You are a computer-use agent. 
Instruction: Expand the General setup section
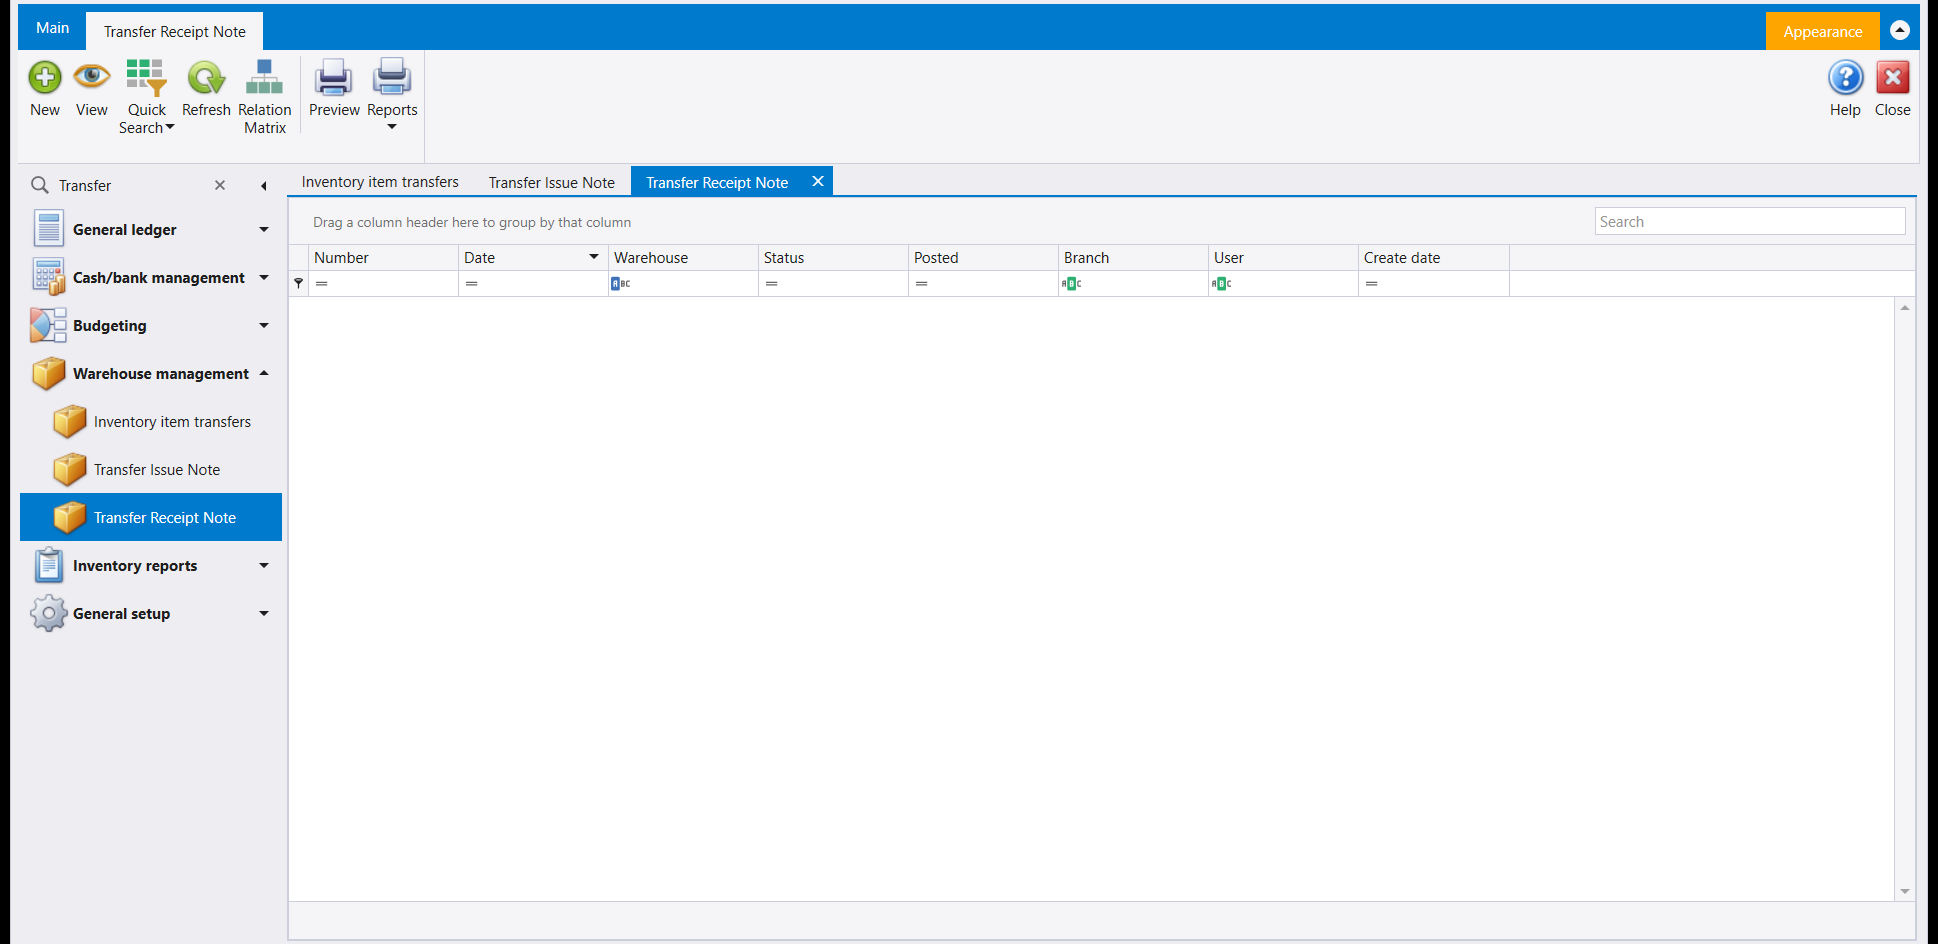[264, 614]
